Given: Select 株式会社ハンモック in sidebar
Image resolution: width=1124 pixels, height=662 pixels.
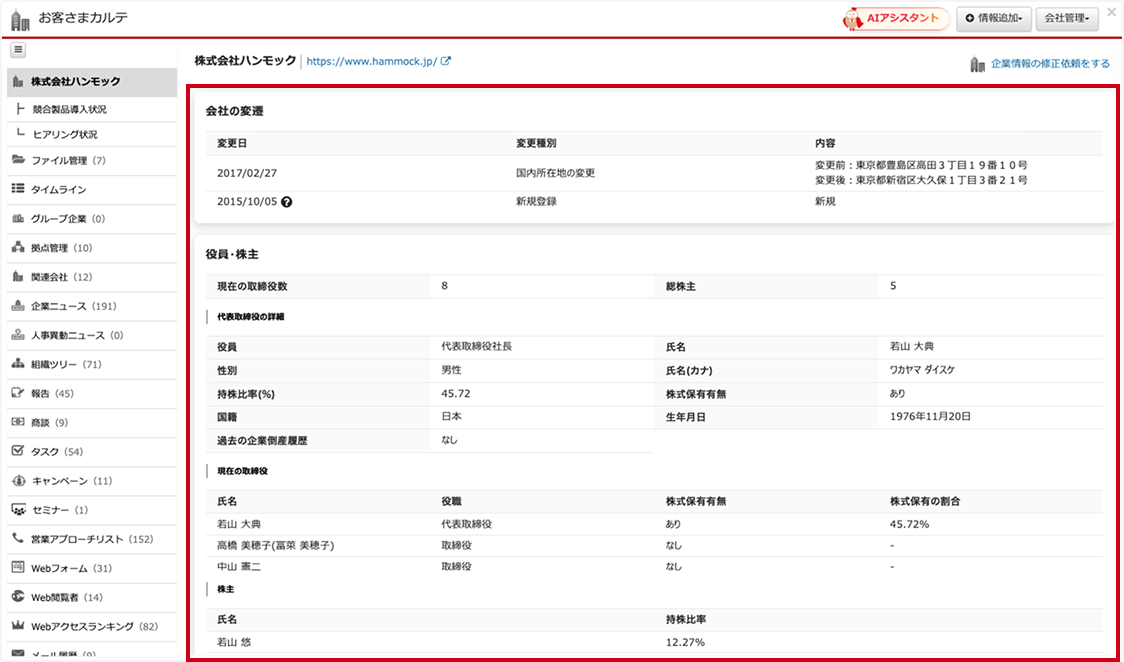Looking at the screenshot, I should [75, 81].
